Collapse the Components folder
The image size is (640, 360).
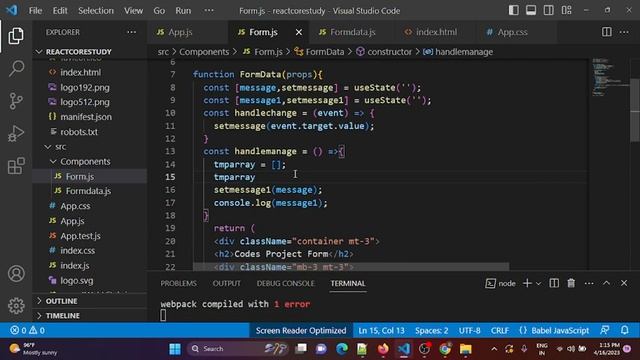tap(85, 162)
